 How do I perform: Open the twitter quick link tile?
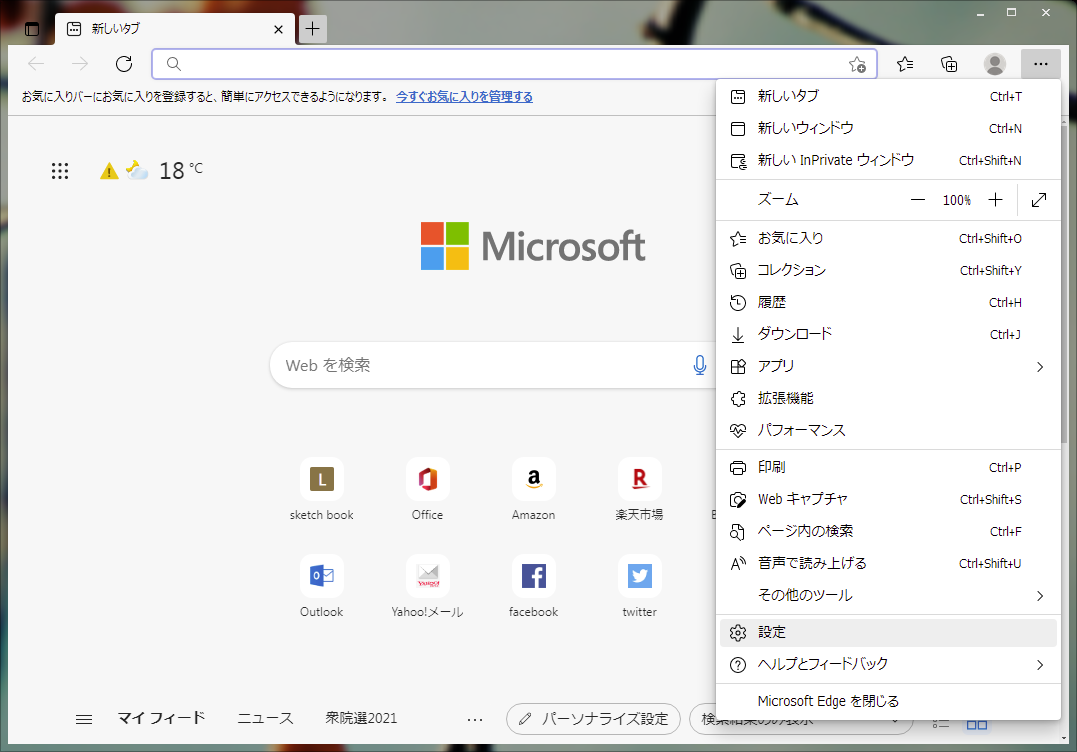point(639,586)
